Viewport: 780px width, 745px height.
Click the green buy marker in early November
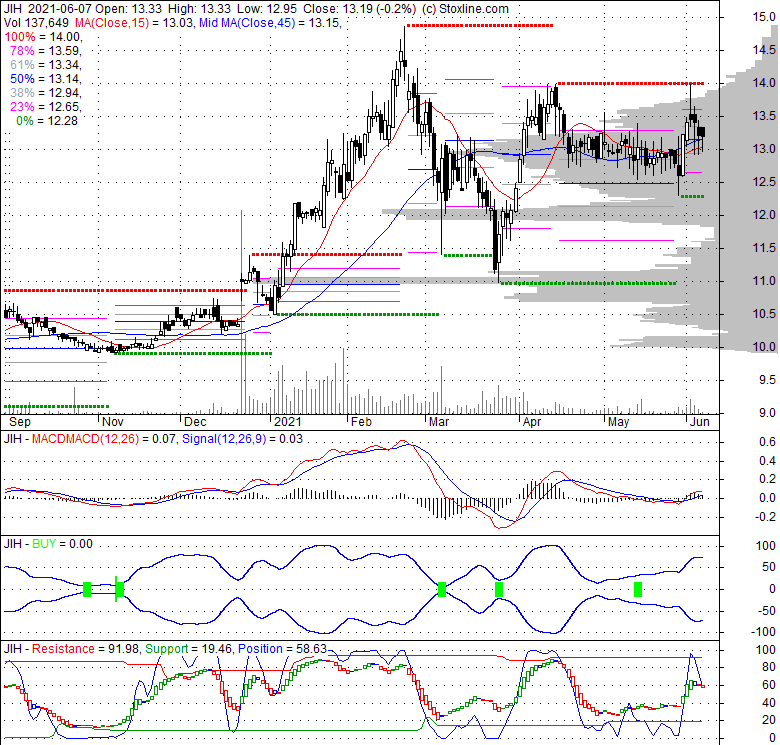coord(119,589)
